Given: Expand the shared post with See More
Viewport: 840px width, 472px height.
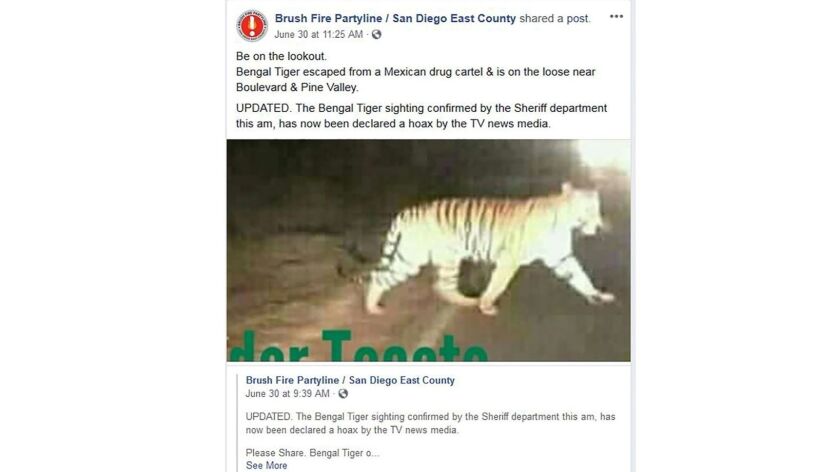Looking at the screenshot, I should click(266, 466).
